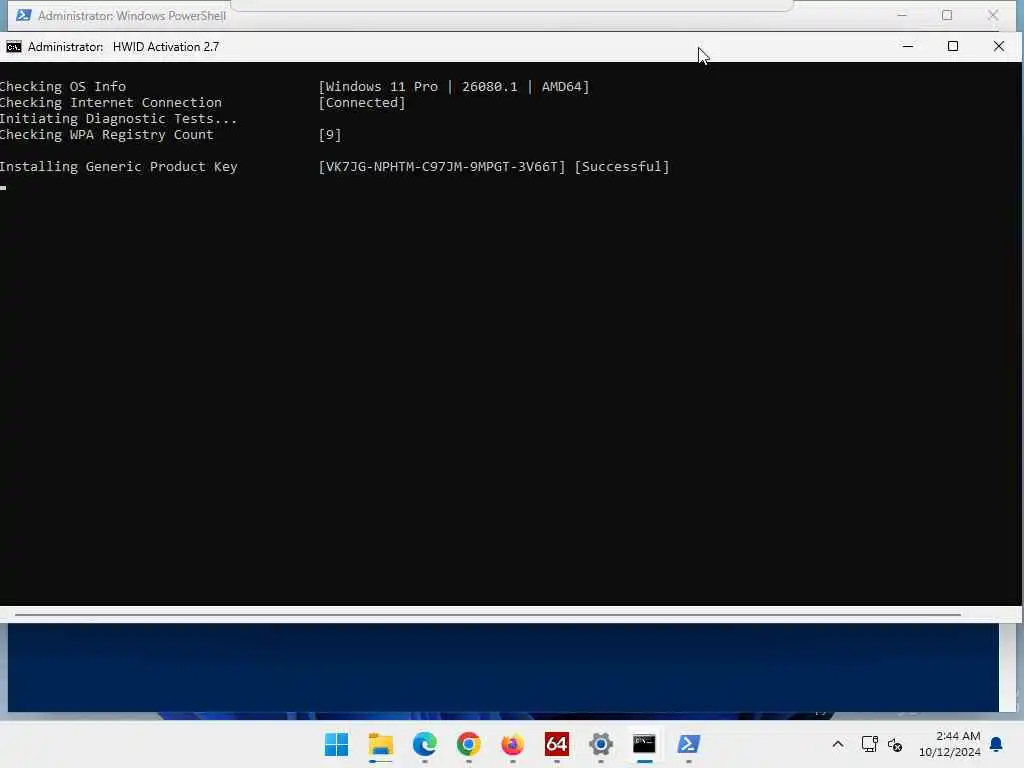Minimize the HWID Activation 2.7 window
The image size is (1024, 768).
(908, 46)
